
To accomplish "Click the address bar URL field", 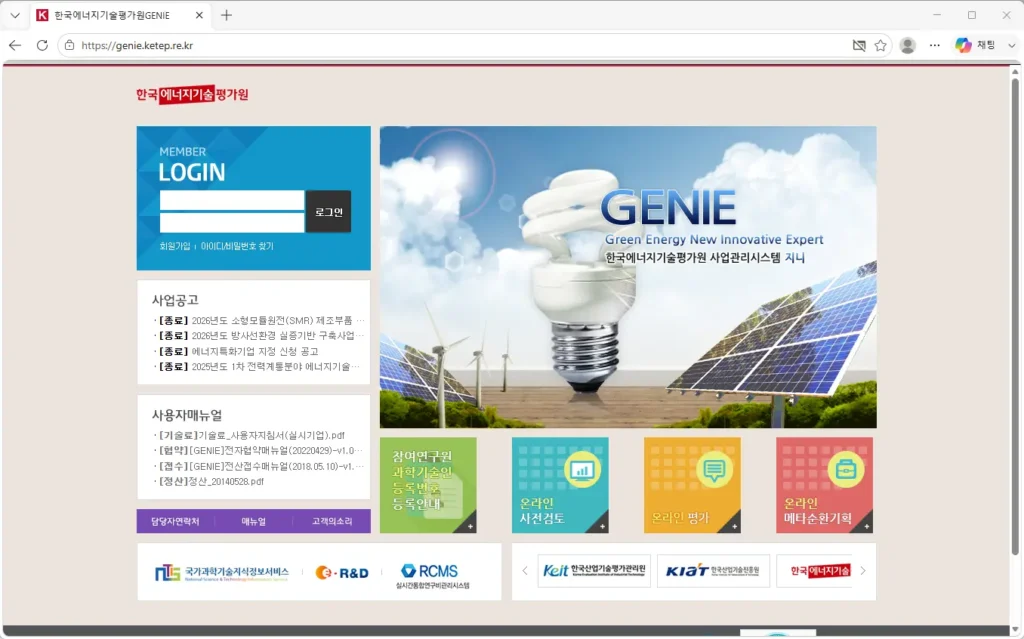I will pyautogui.click(x=457, y=45).
